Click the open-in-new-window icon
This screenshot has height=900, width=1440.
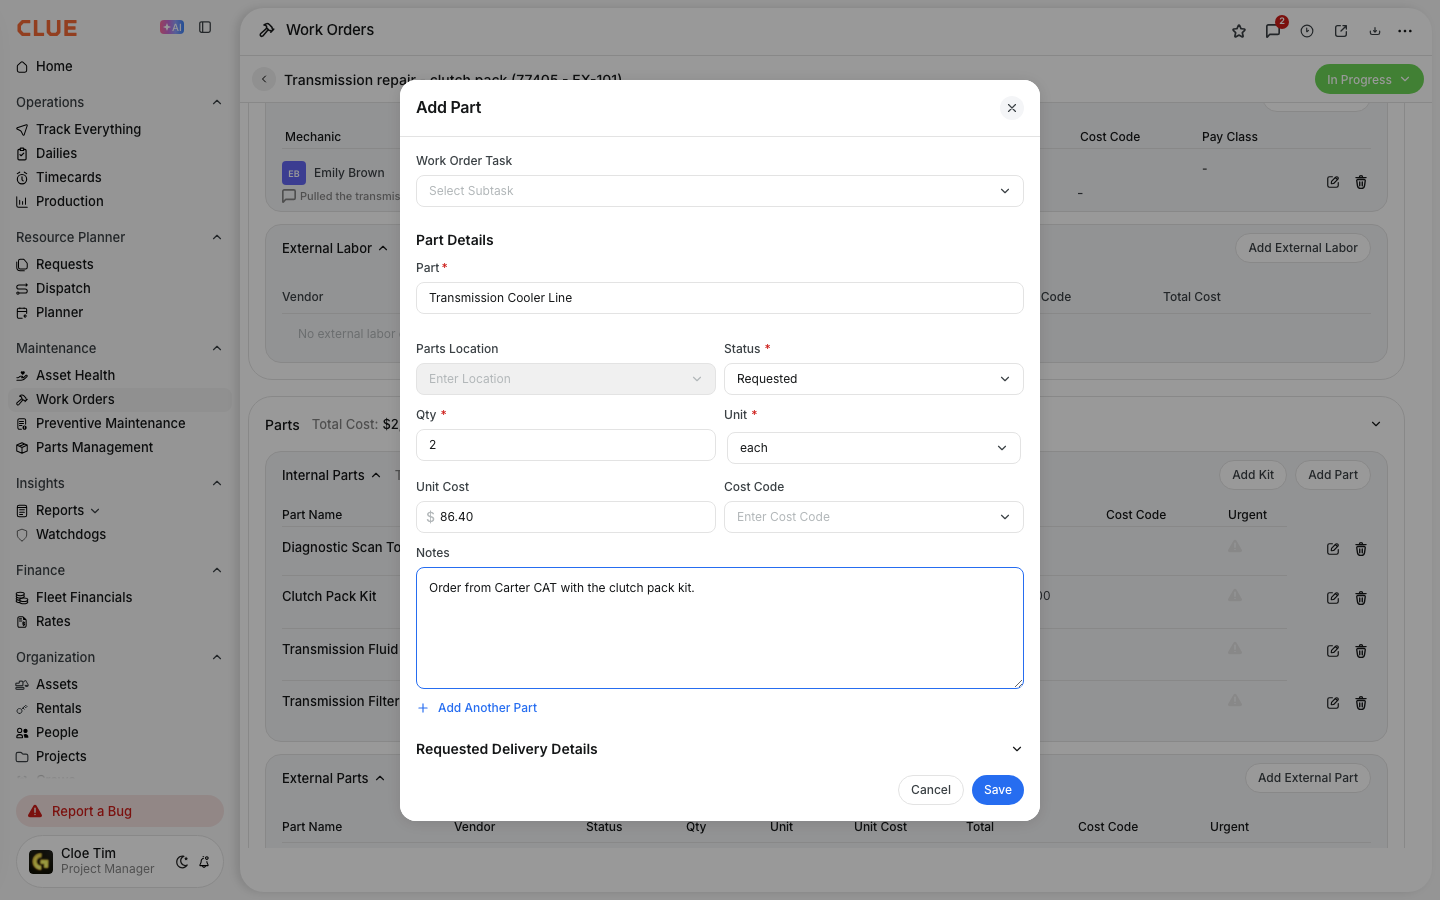tap(1341, 31)
